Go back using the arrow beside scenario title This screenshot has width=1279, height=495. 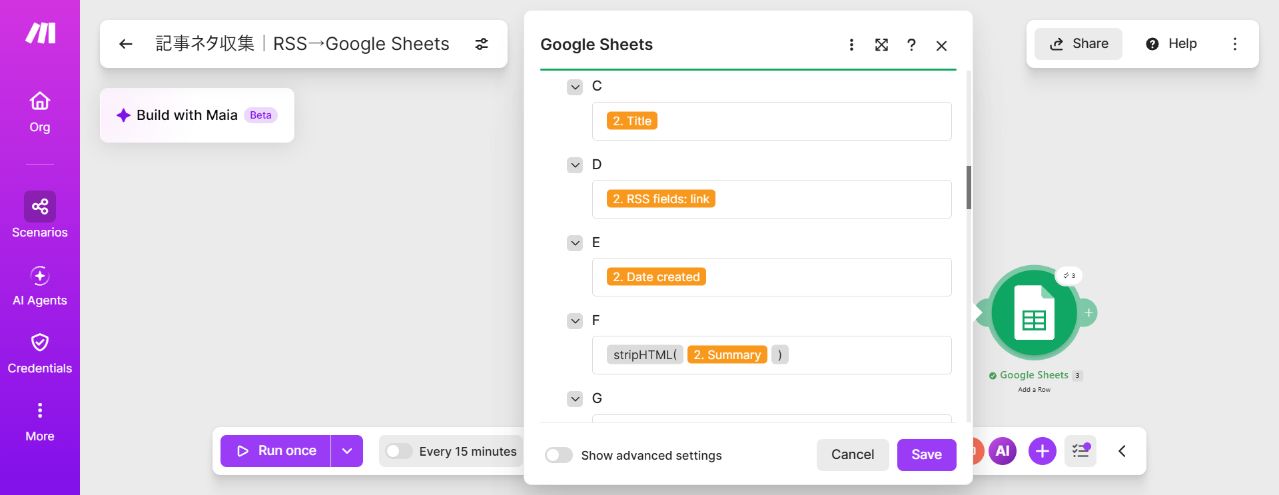[x=125, y=44]
